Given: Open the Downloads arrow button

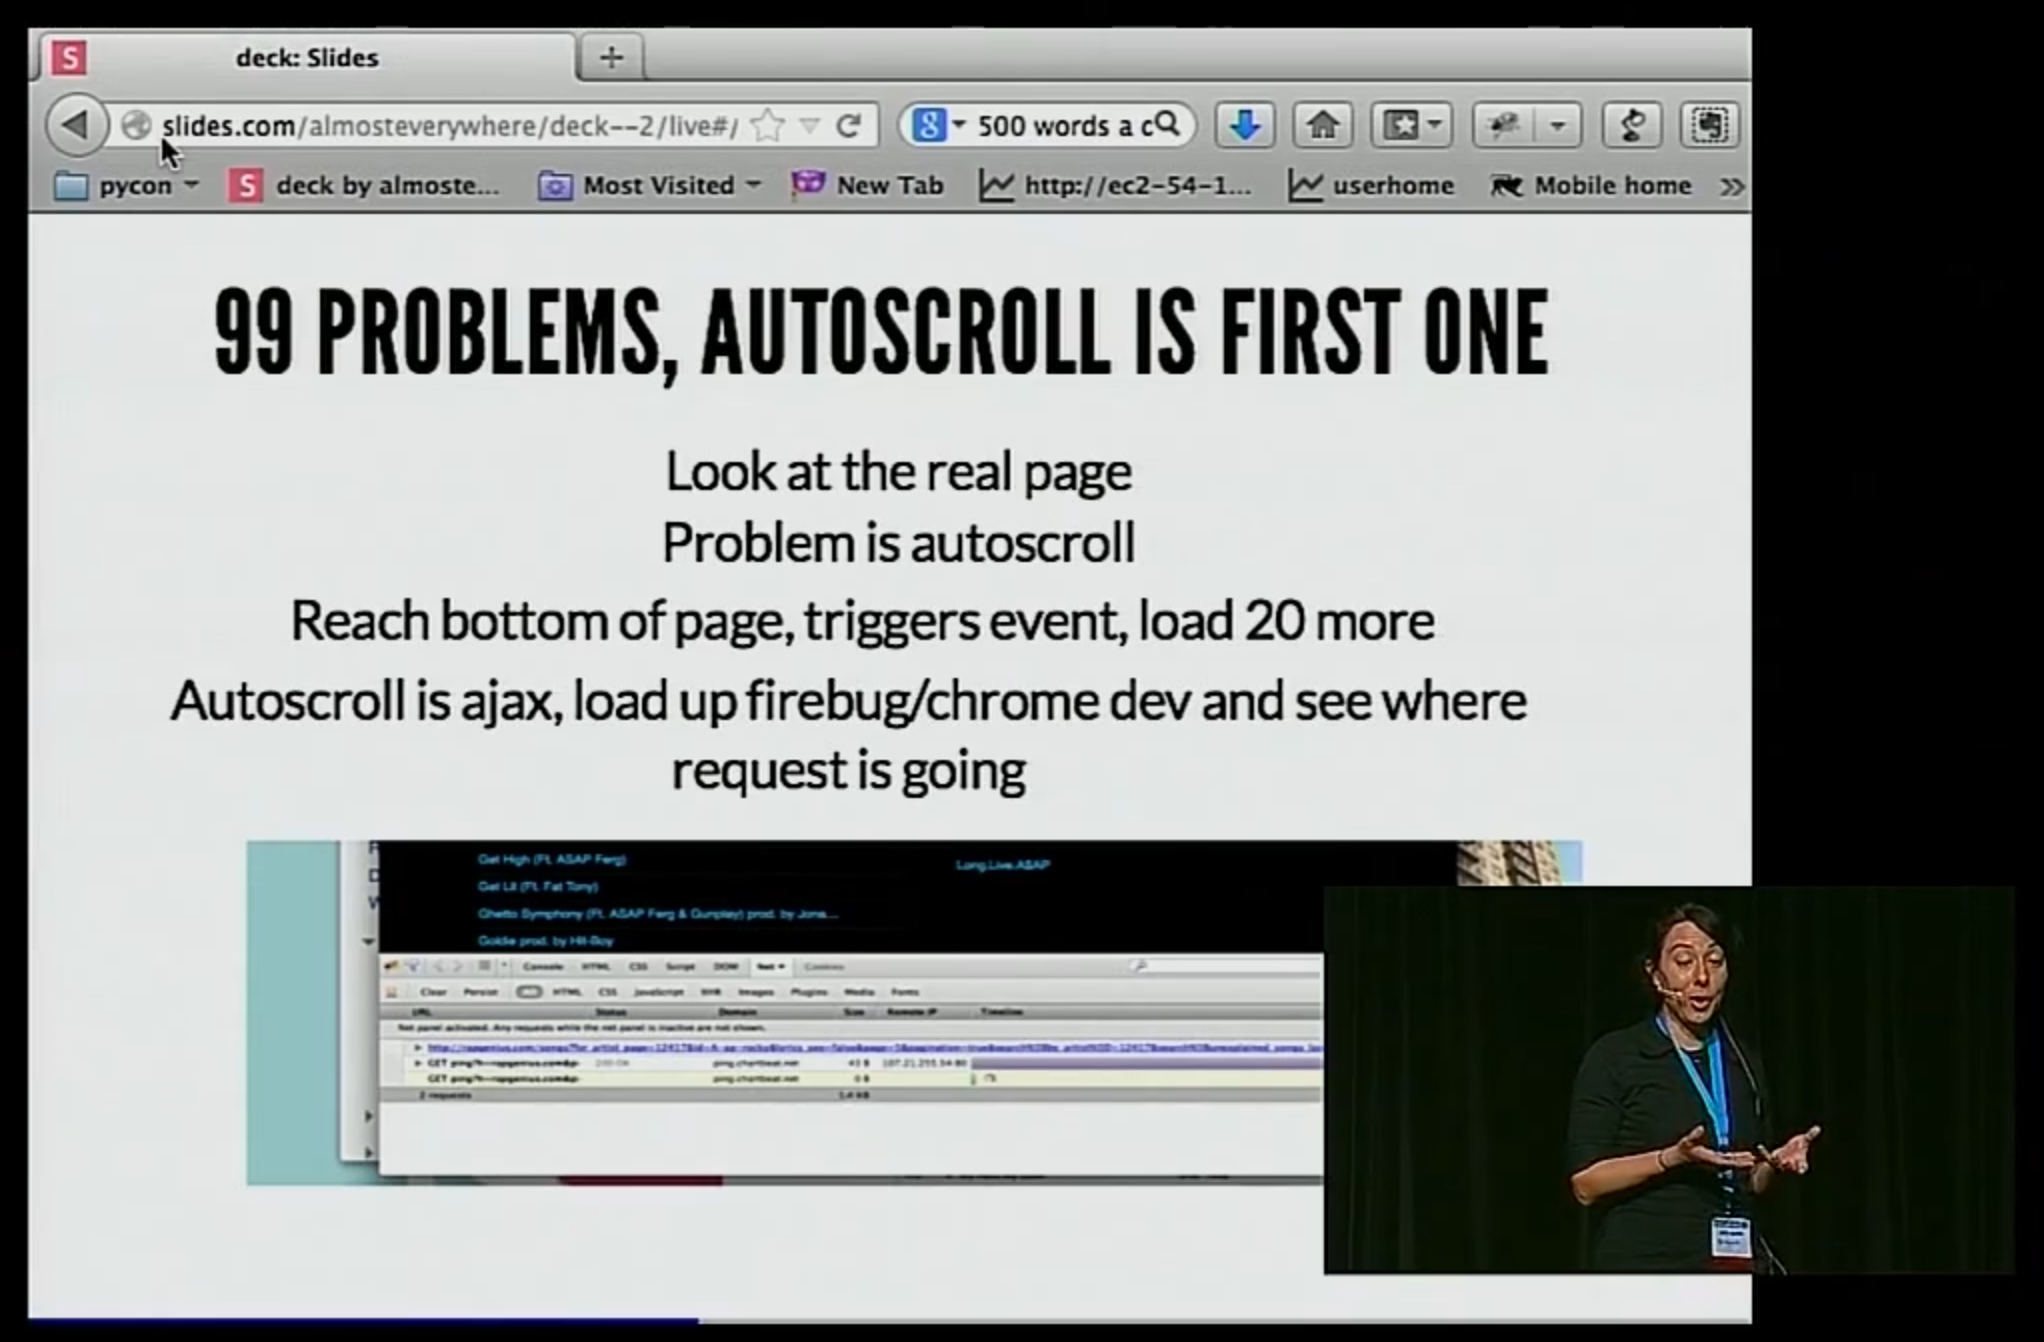Looking at the screenshot, I should (1244, 125).
